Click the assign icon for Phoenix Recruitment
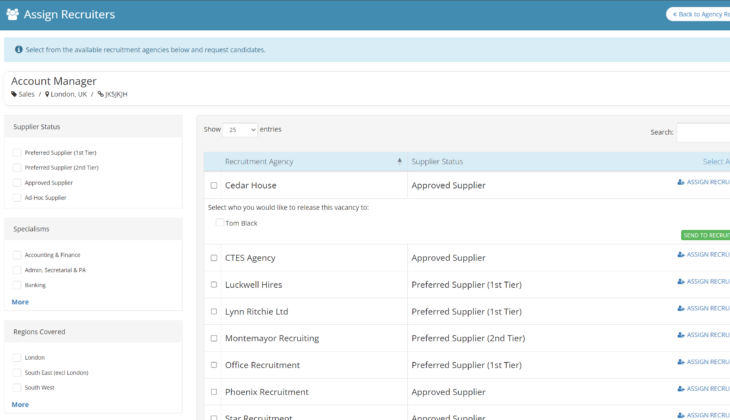 [681, 389]
